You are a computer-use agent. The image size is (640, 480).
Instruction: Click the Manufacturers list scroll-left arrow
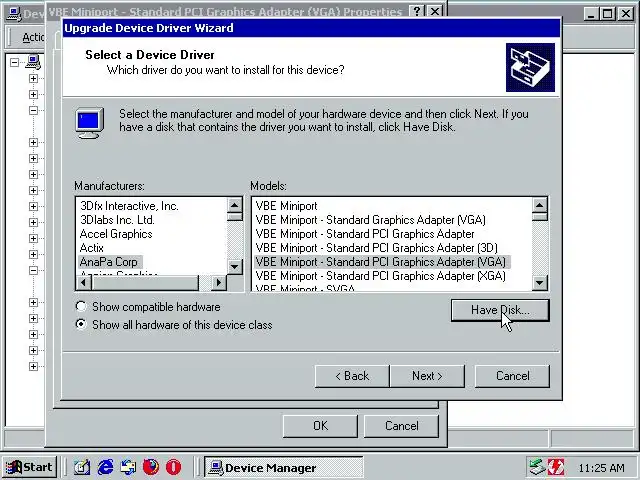(x=84, y=282)
